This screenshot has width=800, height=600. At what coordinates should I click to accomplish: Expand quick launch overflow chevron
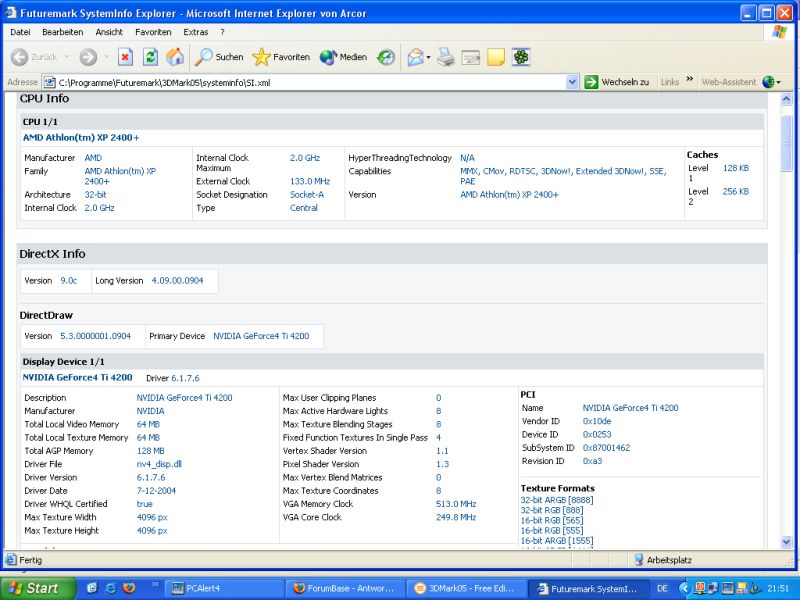pyautogui.click(x=155, y=585)
